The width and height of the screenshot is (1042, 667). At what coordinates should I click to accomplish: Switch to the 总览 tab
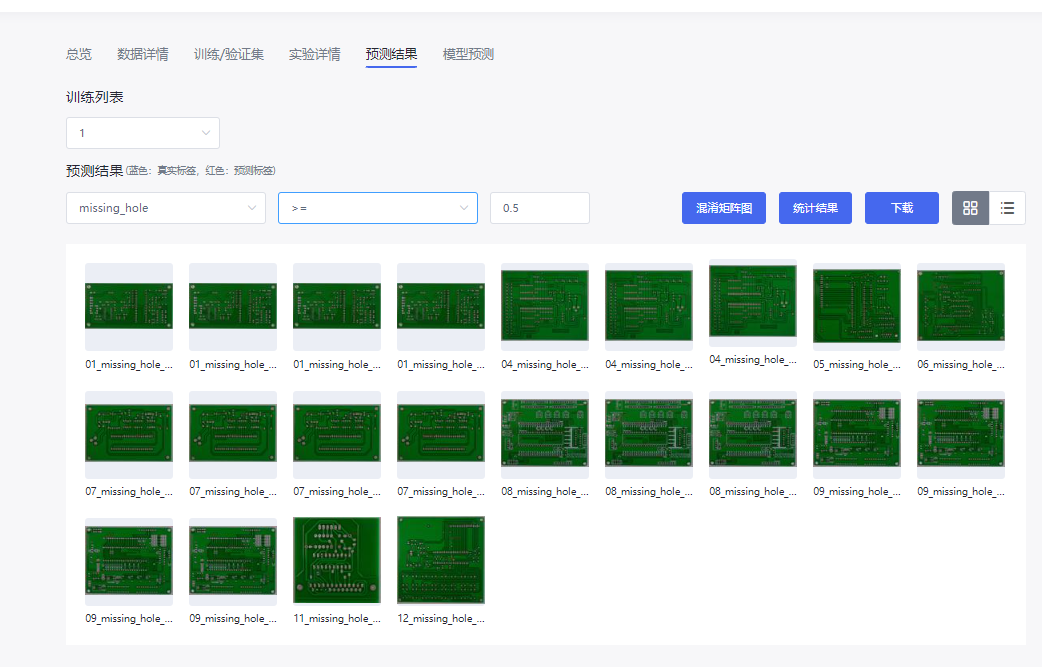click(79, 54)
